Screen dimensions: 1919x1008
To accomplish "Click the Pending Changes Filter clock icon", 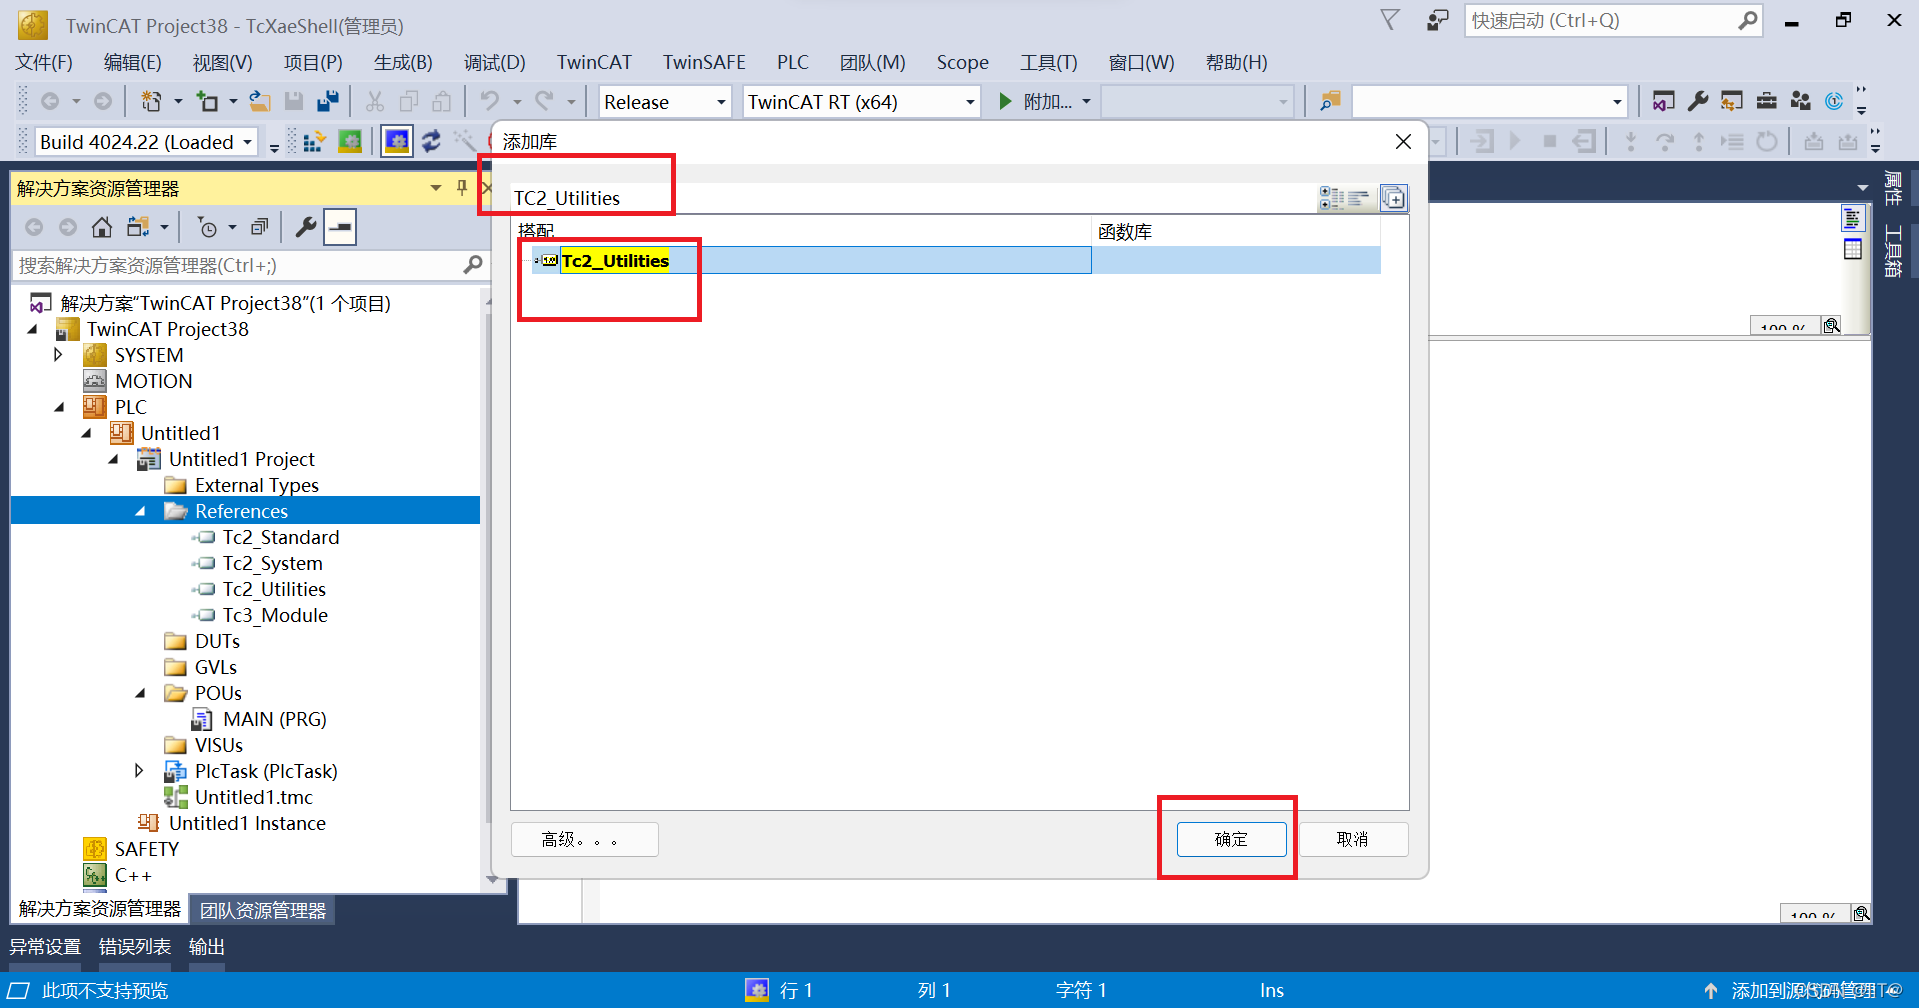I will [x=207, y=228].
